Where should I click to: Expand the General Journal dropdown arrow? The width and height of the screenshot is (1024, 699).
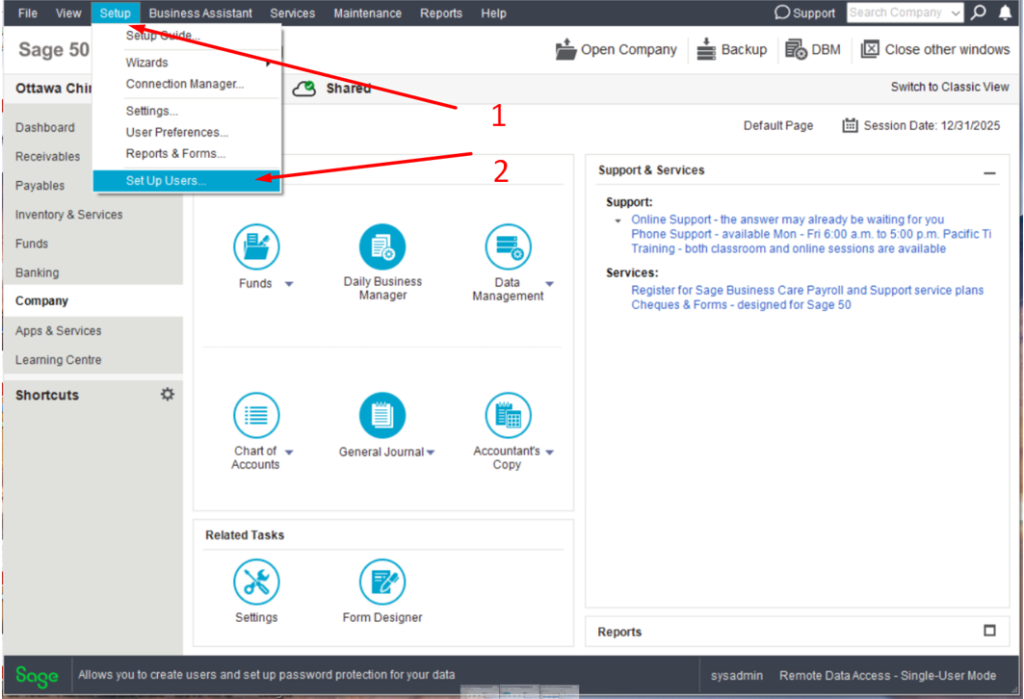tap(431, 452)
